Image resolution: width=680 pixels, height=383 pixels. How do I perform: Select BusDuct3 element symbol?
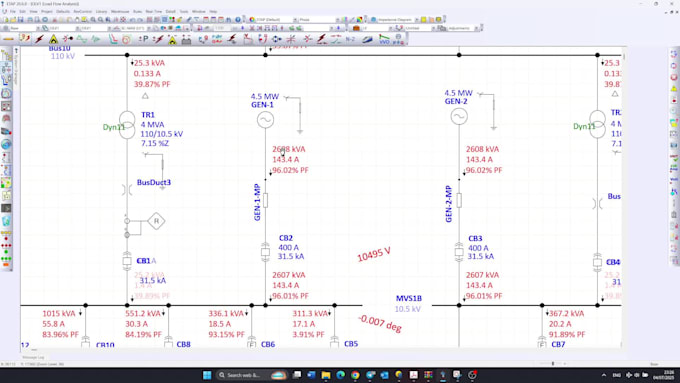tap(127, 190)
